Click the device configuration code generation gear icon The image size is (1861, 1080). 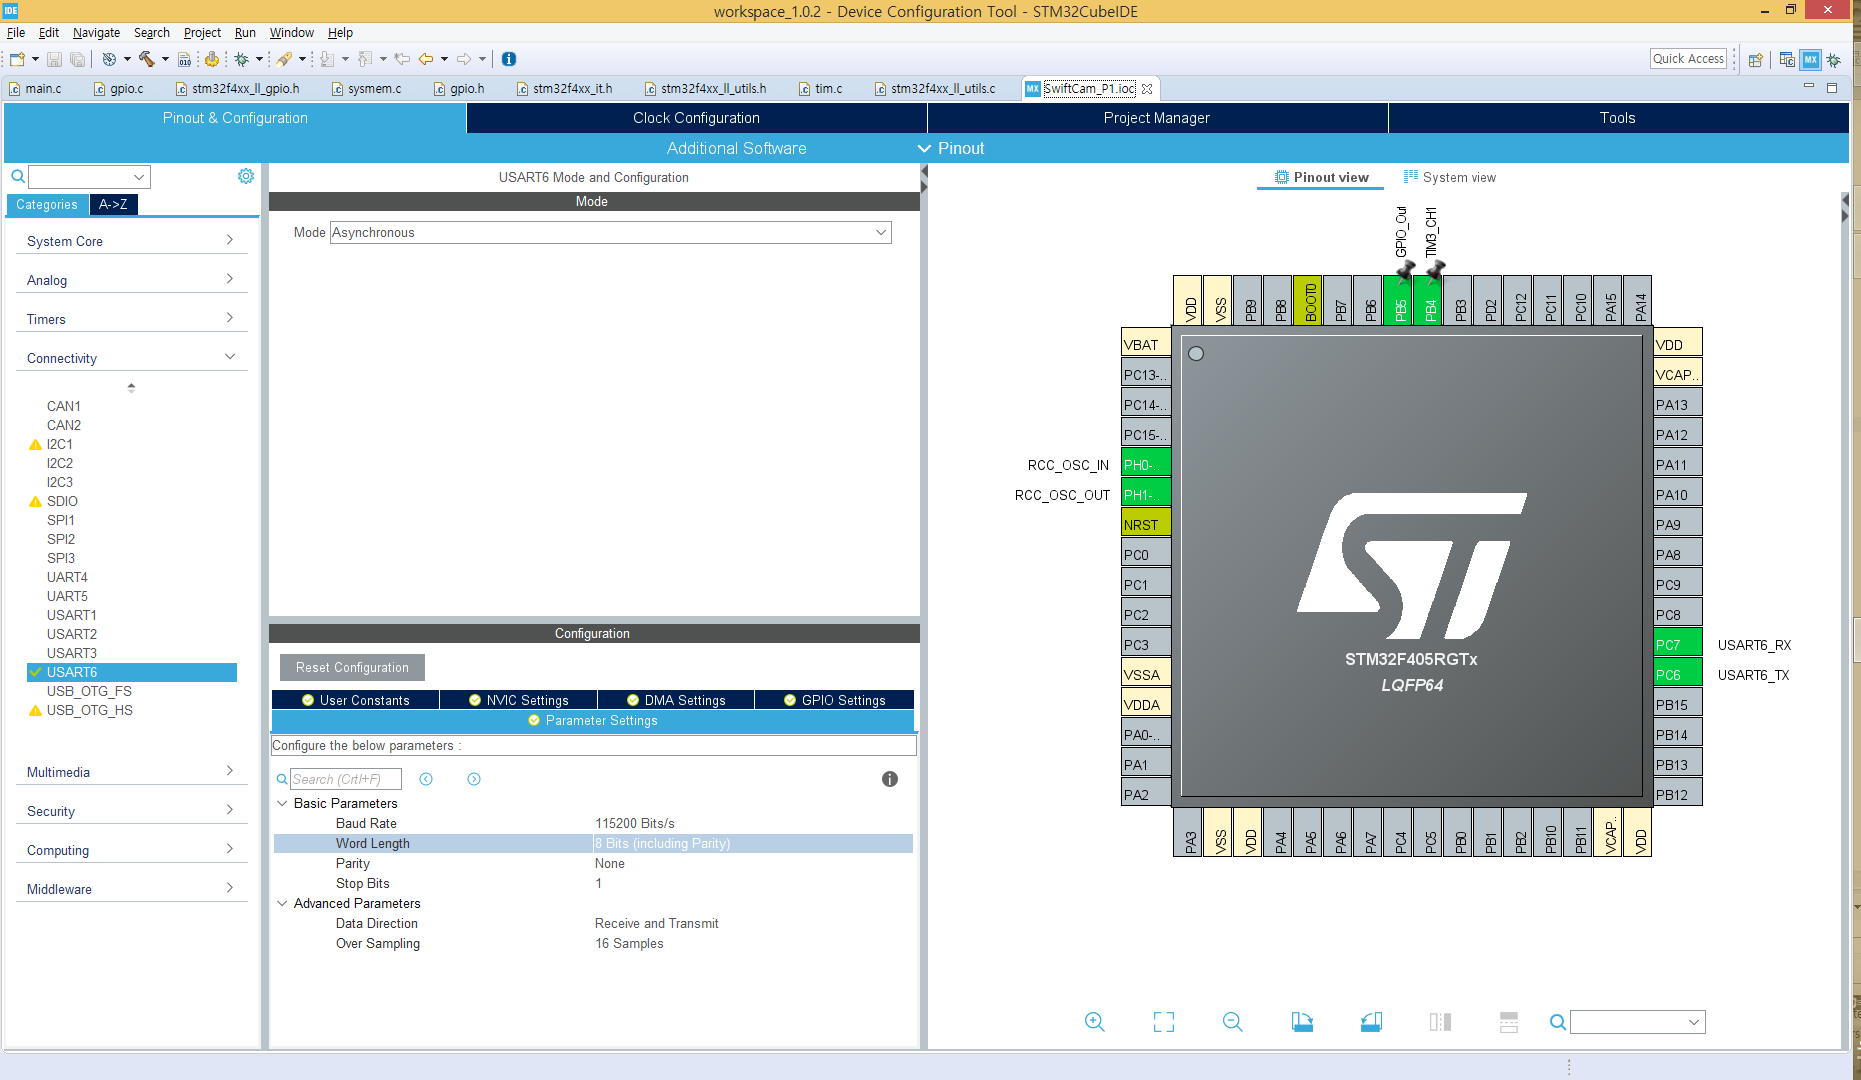tap(211, 59)
